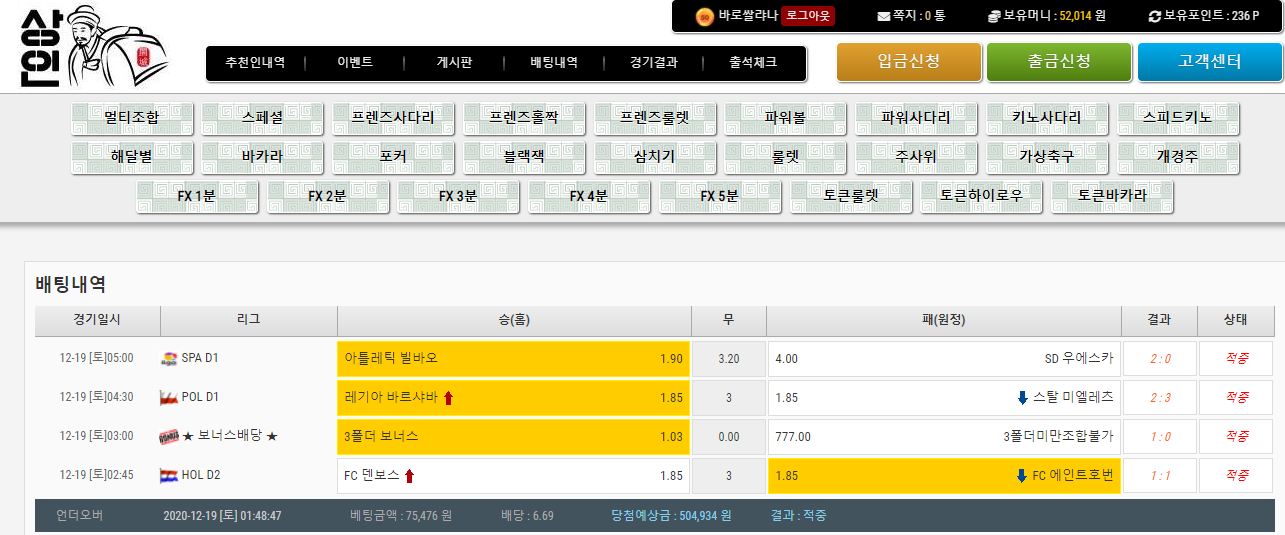The height and width of the screenshot is (535, 1285).
Task: Click the coins icon beside 보유머니
Action: click(993, 16)
